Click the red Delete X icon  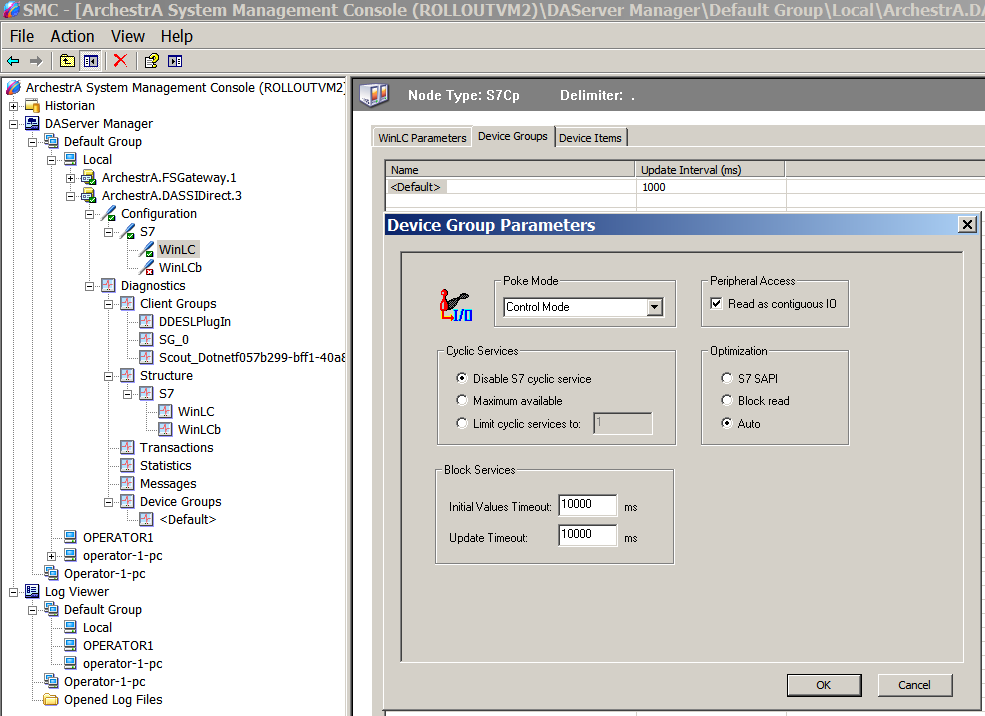(x=120, y=61)
